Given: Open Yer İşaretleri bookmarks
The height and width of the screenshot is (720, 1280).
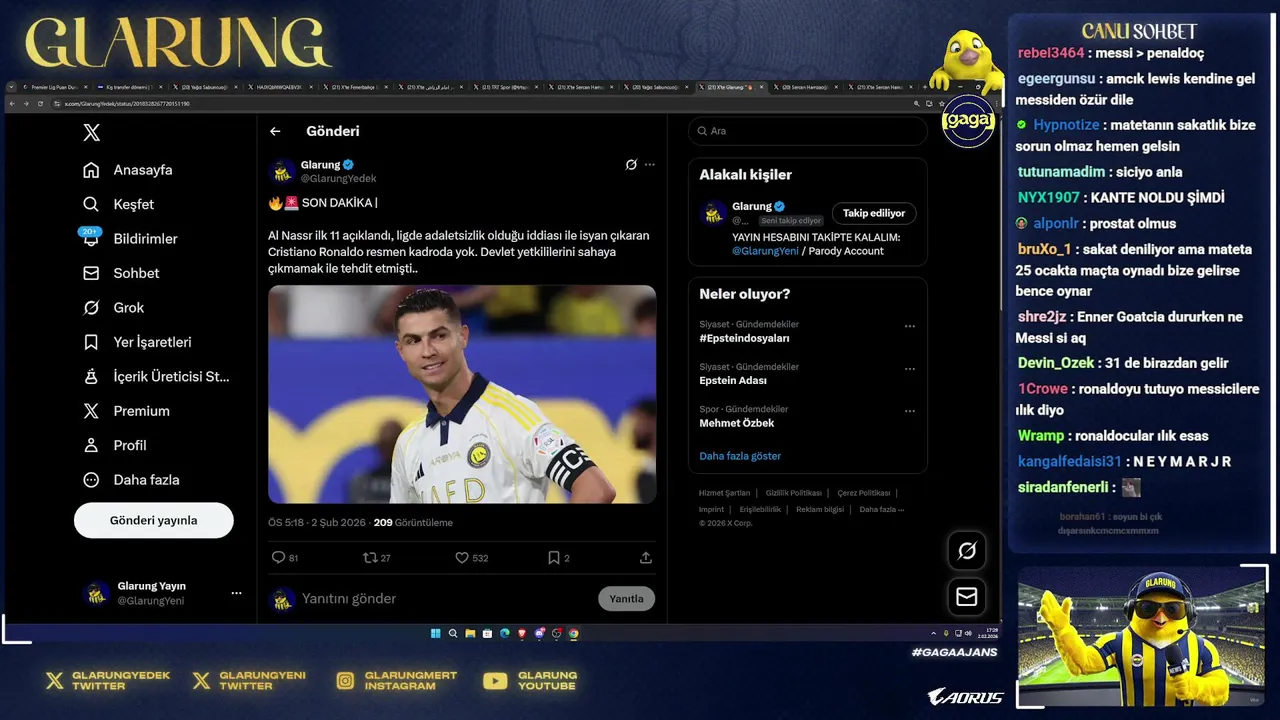Looking at the screenshot, I should (137, 342).
